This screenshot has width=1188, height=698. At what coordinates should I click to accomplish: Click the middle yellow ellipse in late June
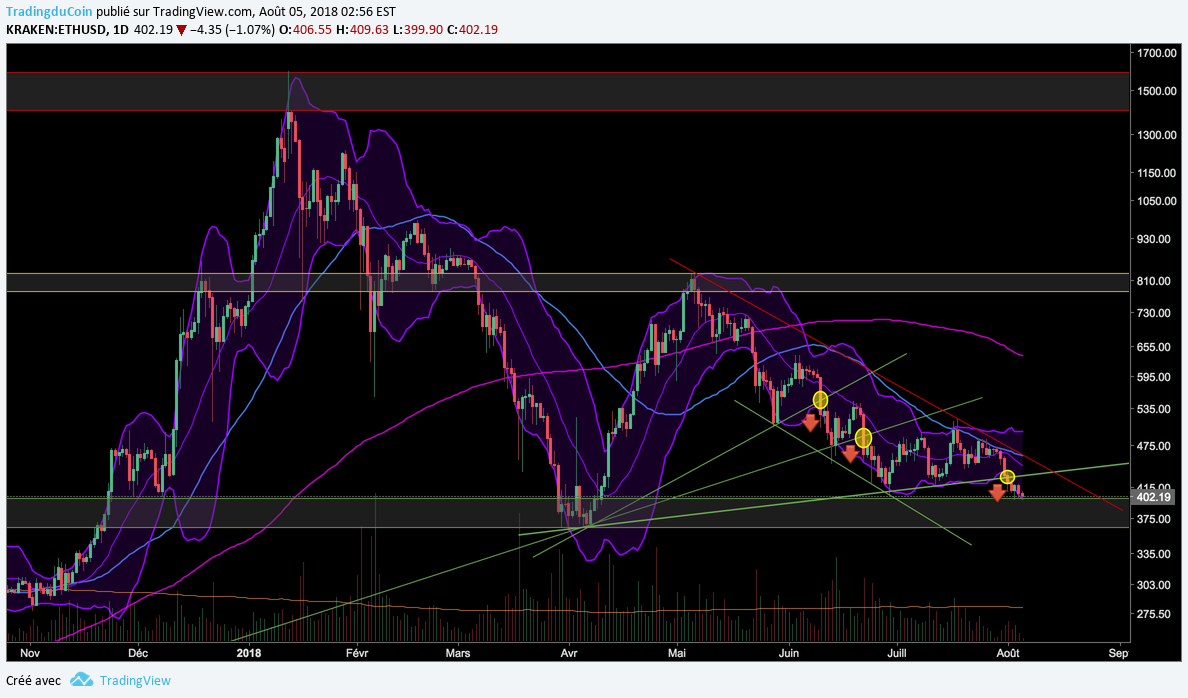click(863, 438)
